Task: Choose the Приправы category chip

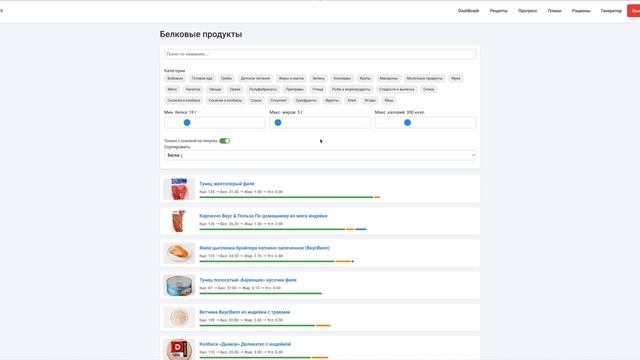Action: [x=295, y=89]
